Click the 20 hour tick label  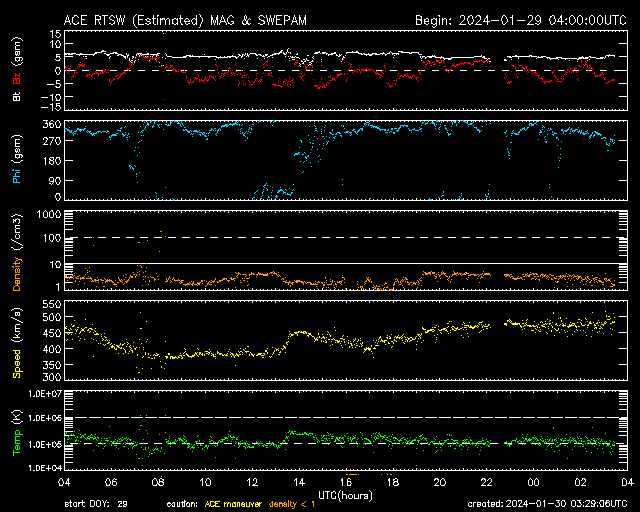coord(439,482)
